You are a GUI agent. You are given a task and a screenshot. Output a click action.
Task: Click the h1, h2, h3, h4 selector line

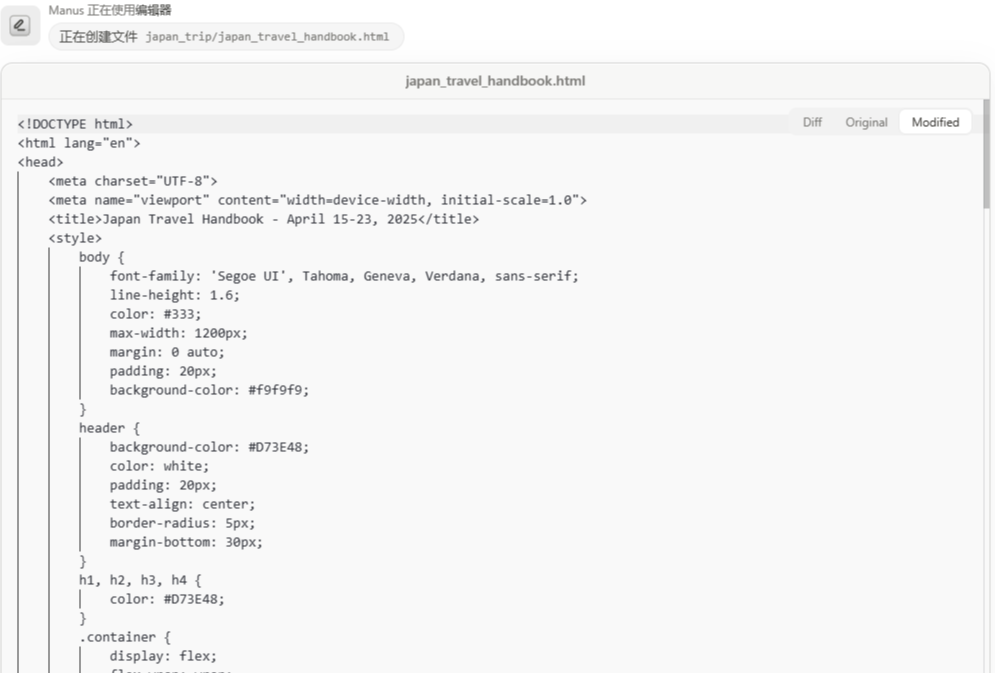coord(140,580)
